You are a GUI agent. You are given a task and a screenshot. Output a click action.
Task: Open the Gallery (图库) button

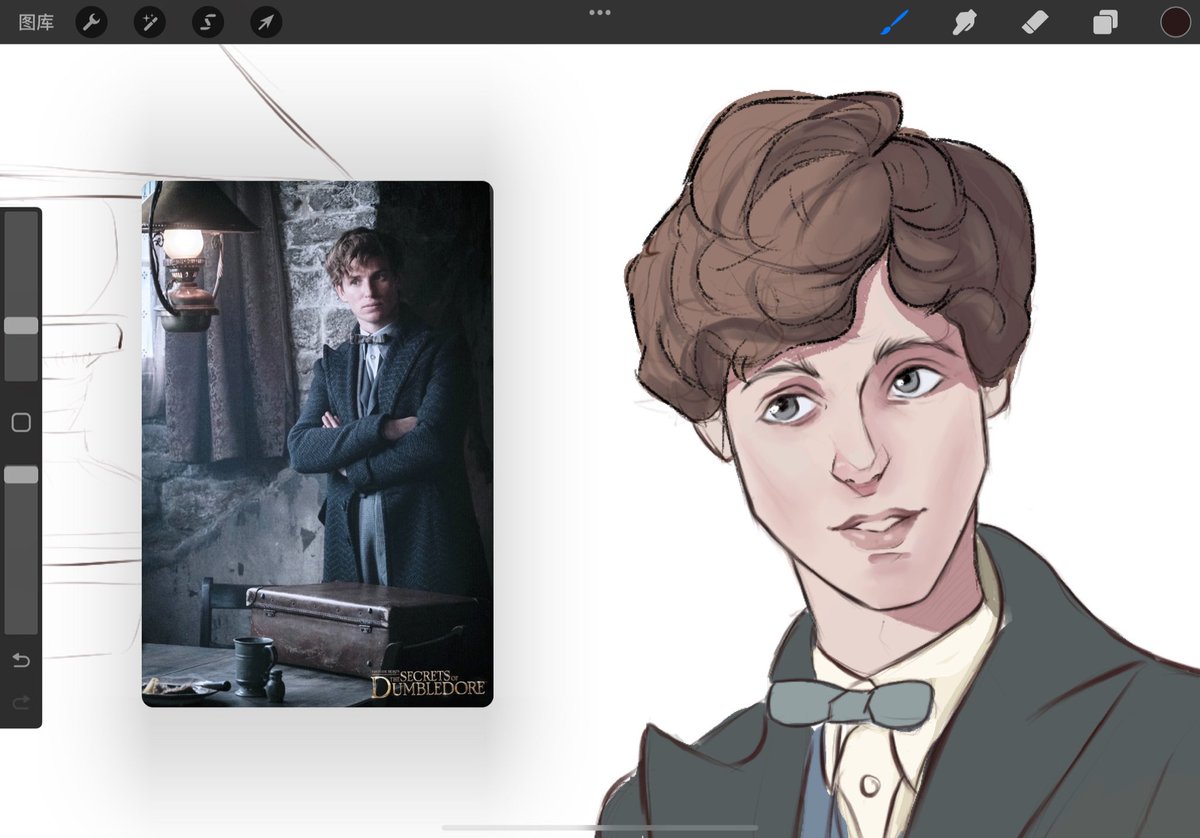point(36,22)
